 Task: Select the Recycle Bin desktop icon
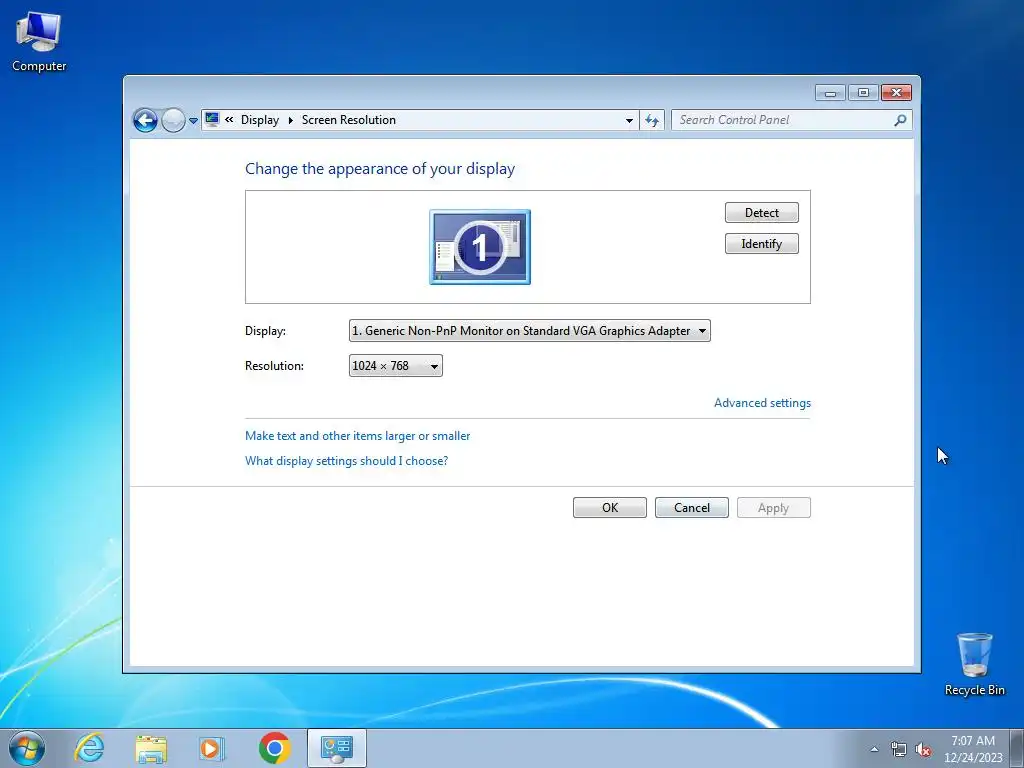974,664
